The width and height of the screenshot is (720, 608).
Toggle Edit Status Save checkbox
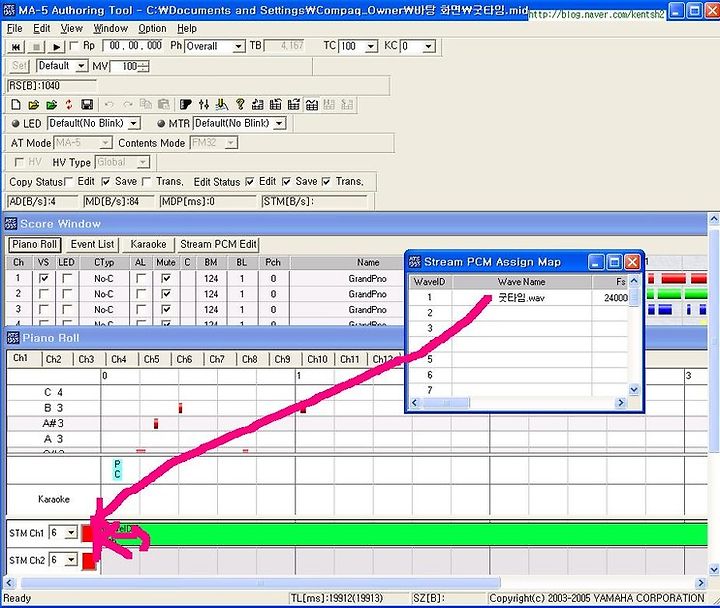coord(286,182)
